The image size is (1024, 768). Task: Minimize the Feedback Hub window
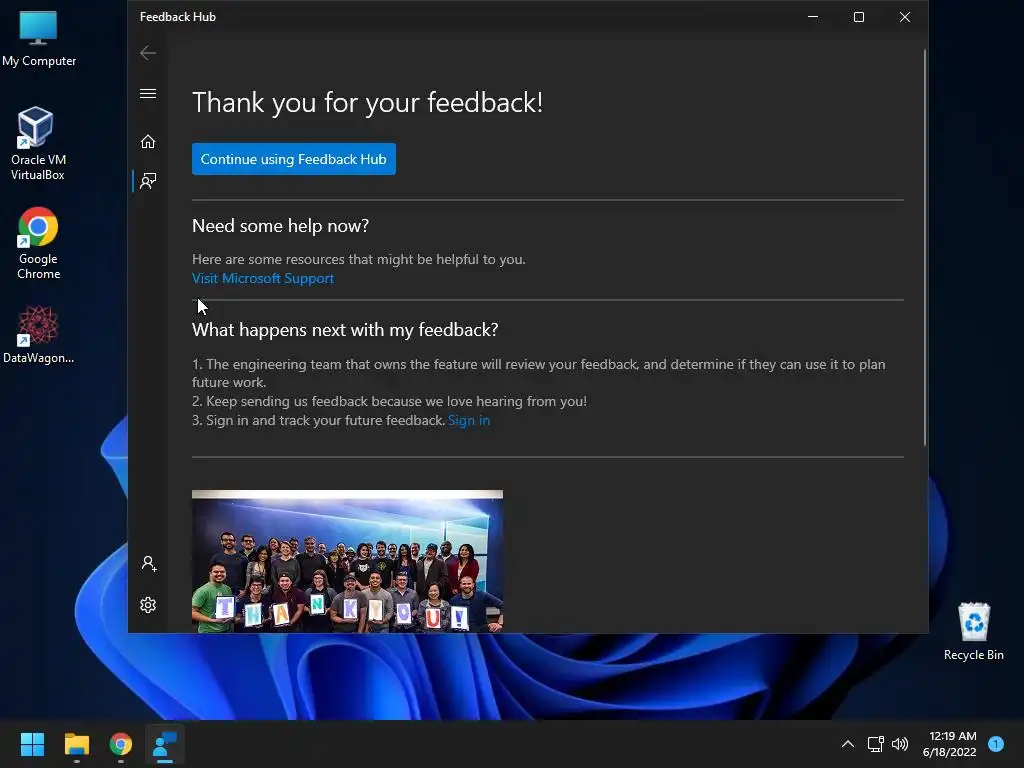point(813,17)
